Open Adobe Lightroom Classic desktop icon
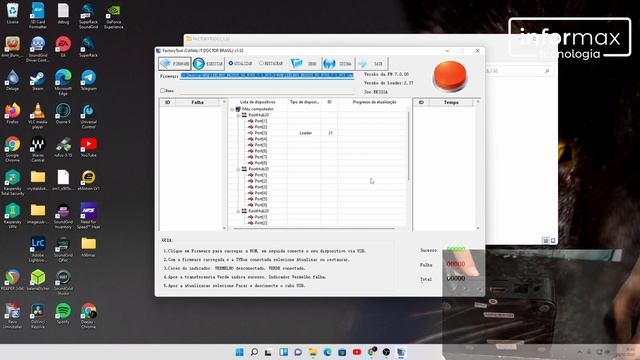 click(x=38, y=249)
